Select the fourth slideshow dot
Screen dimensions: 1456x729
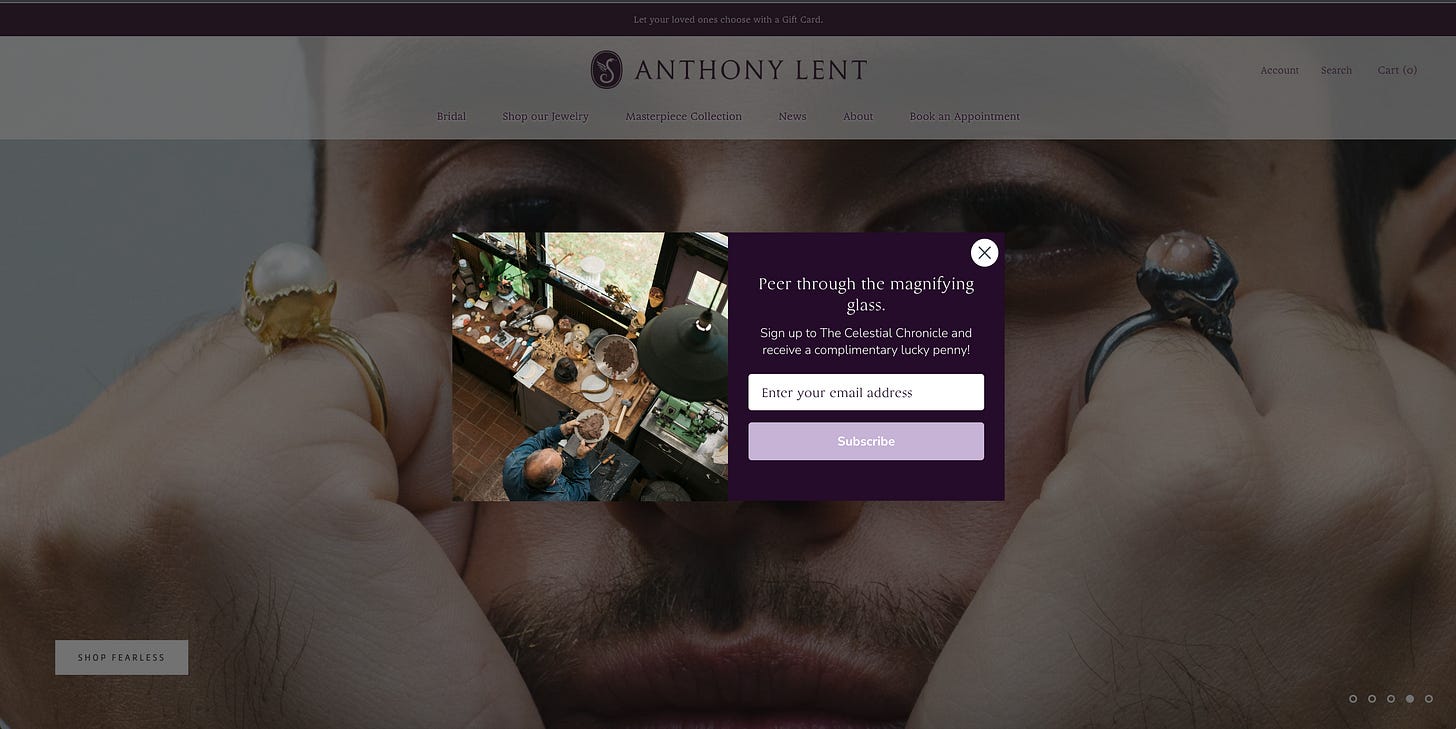tap(1410, 699)
